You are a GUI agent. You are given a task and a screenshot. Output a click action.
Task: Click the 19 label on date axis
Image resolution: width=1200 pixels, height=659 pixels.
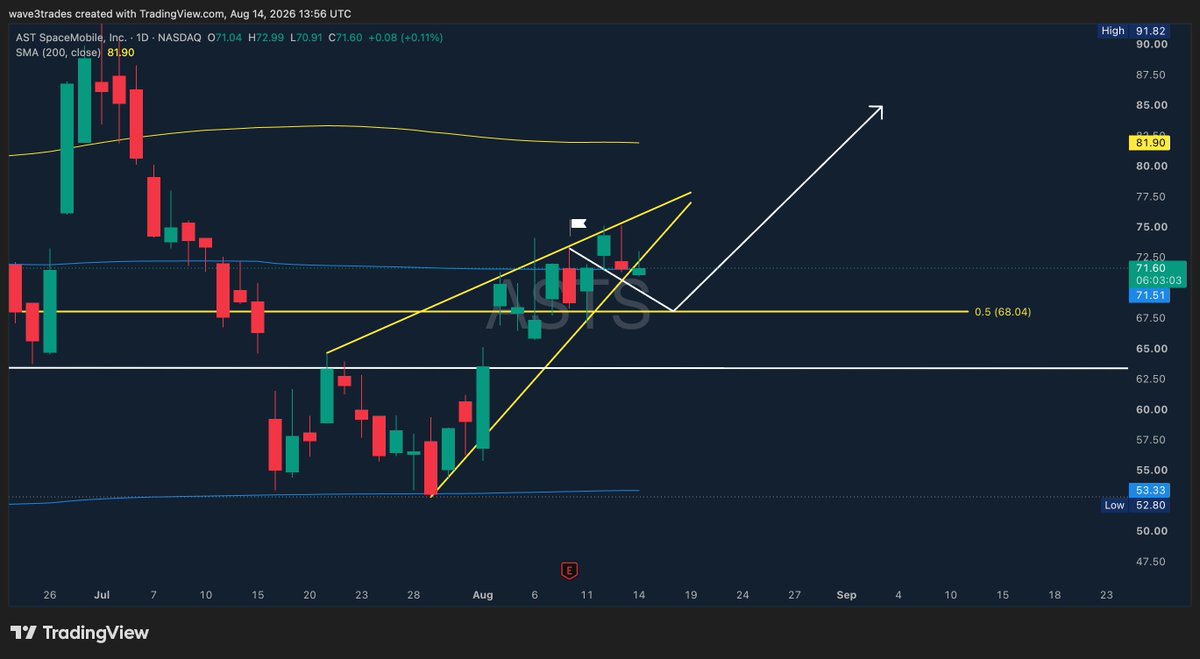pyautogui.click(x=691, y=595)
